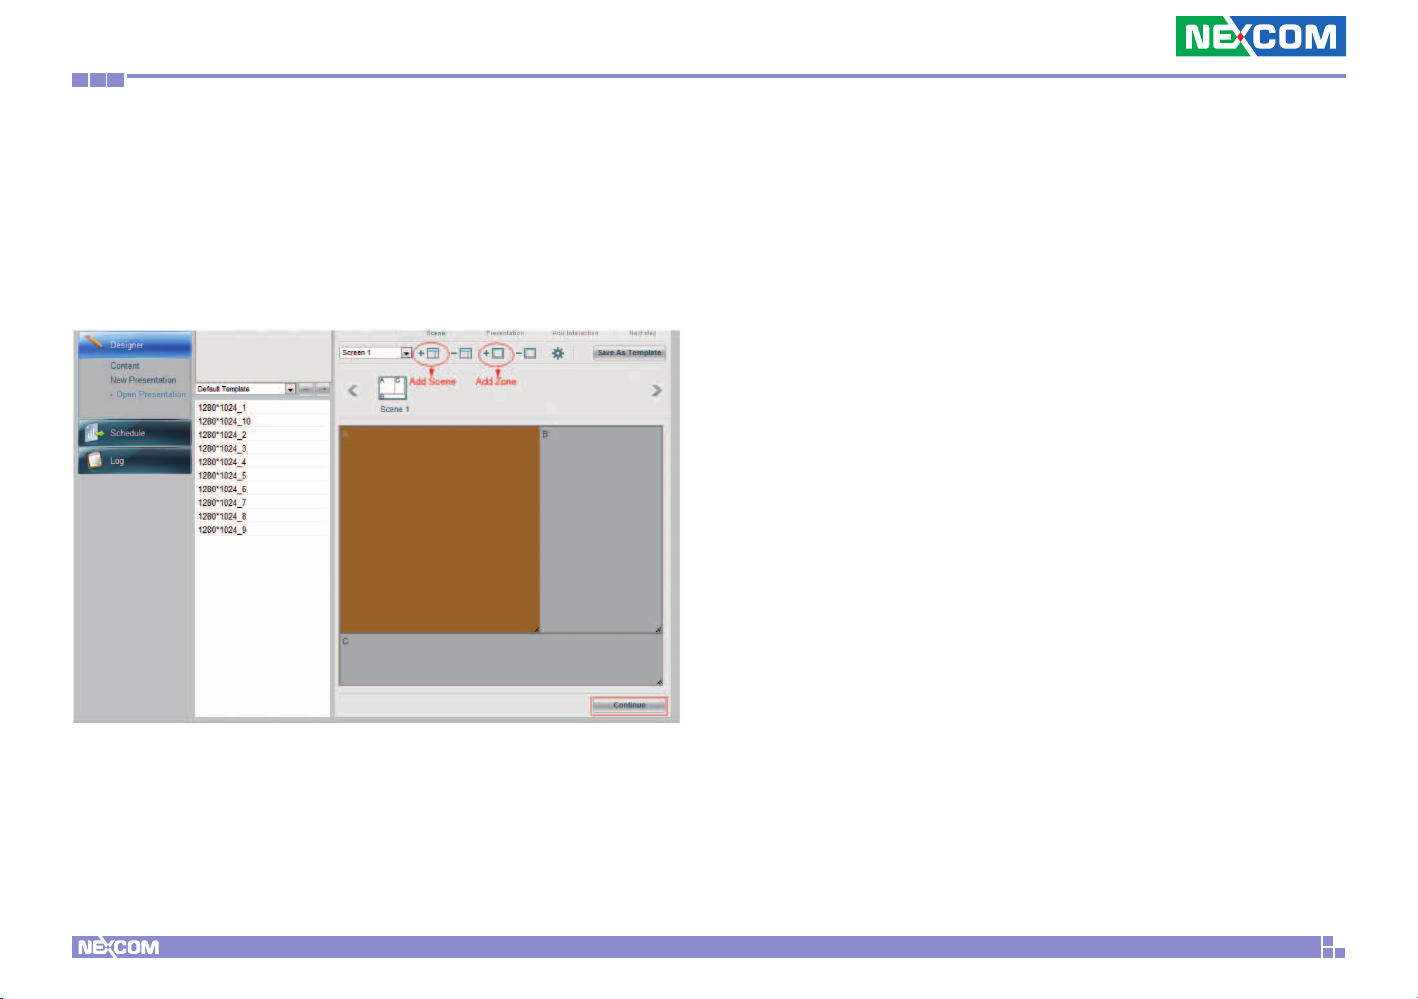Screen dimensions: 1418x999
Task: Click the Presentation step tab
Action: [505, 333]
